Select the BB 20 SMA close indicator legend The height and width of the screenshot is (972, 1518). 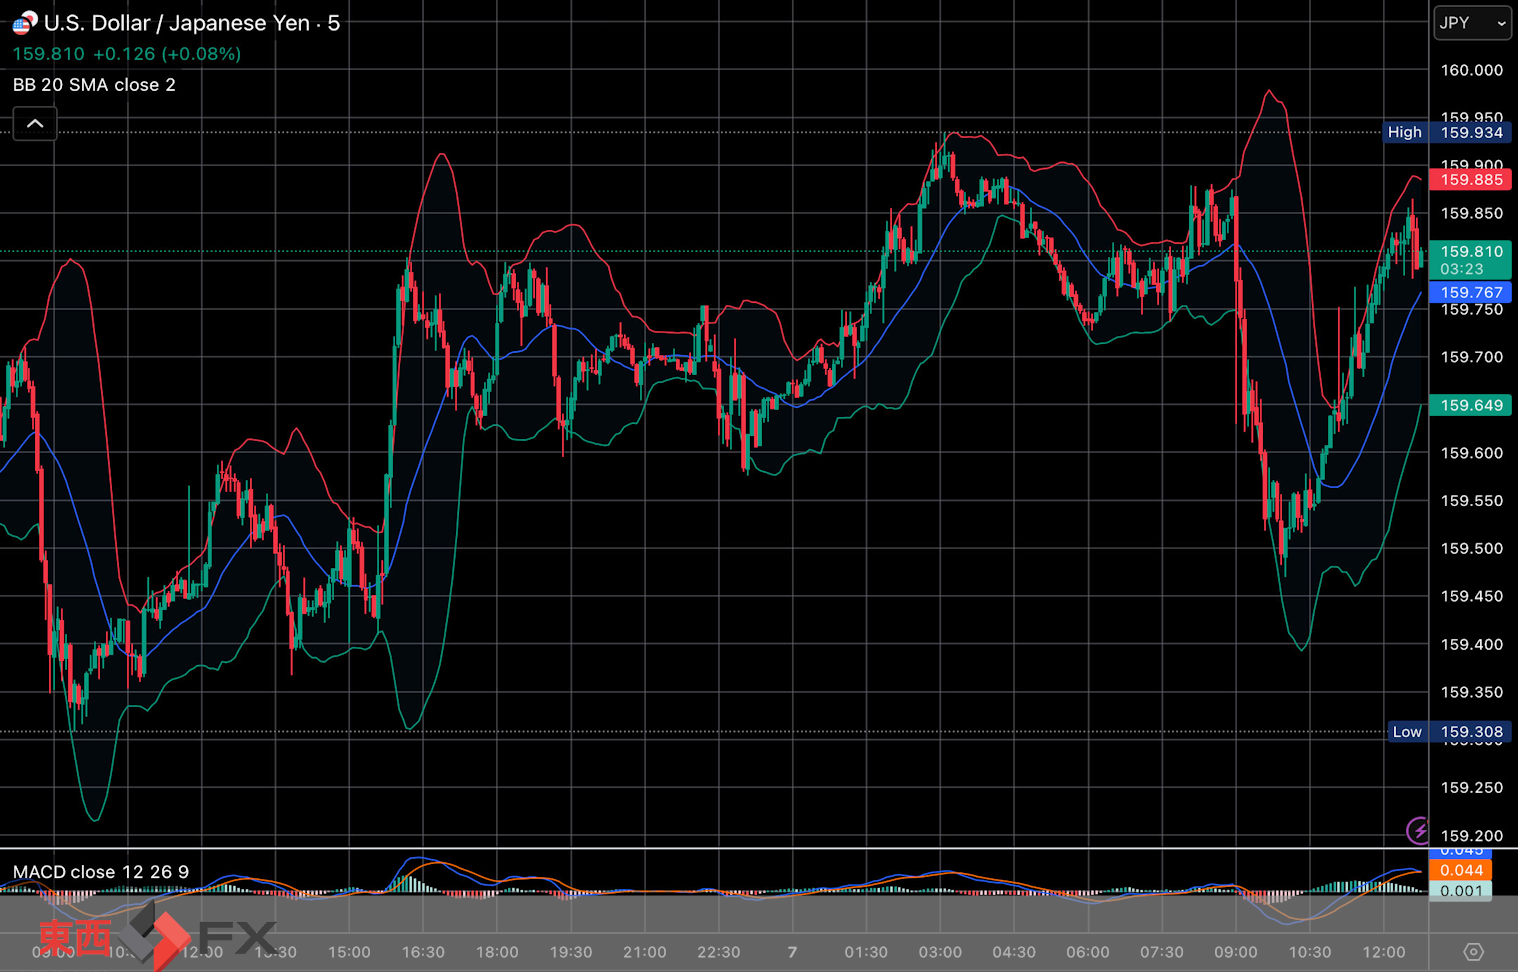point(94,85)
